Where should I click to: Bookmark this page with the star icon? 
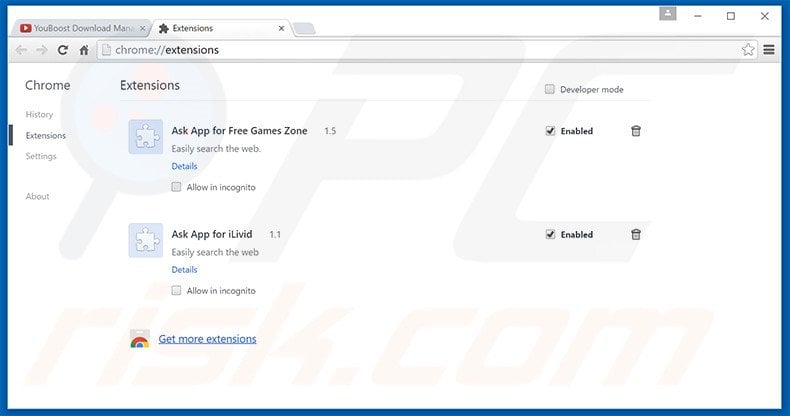pos(748,49)
